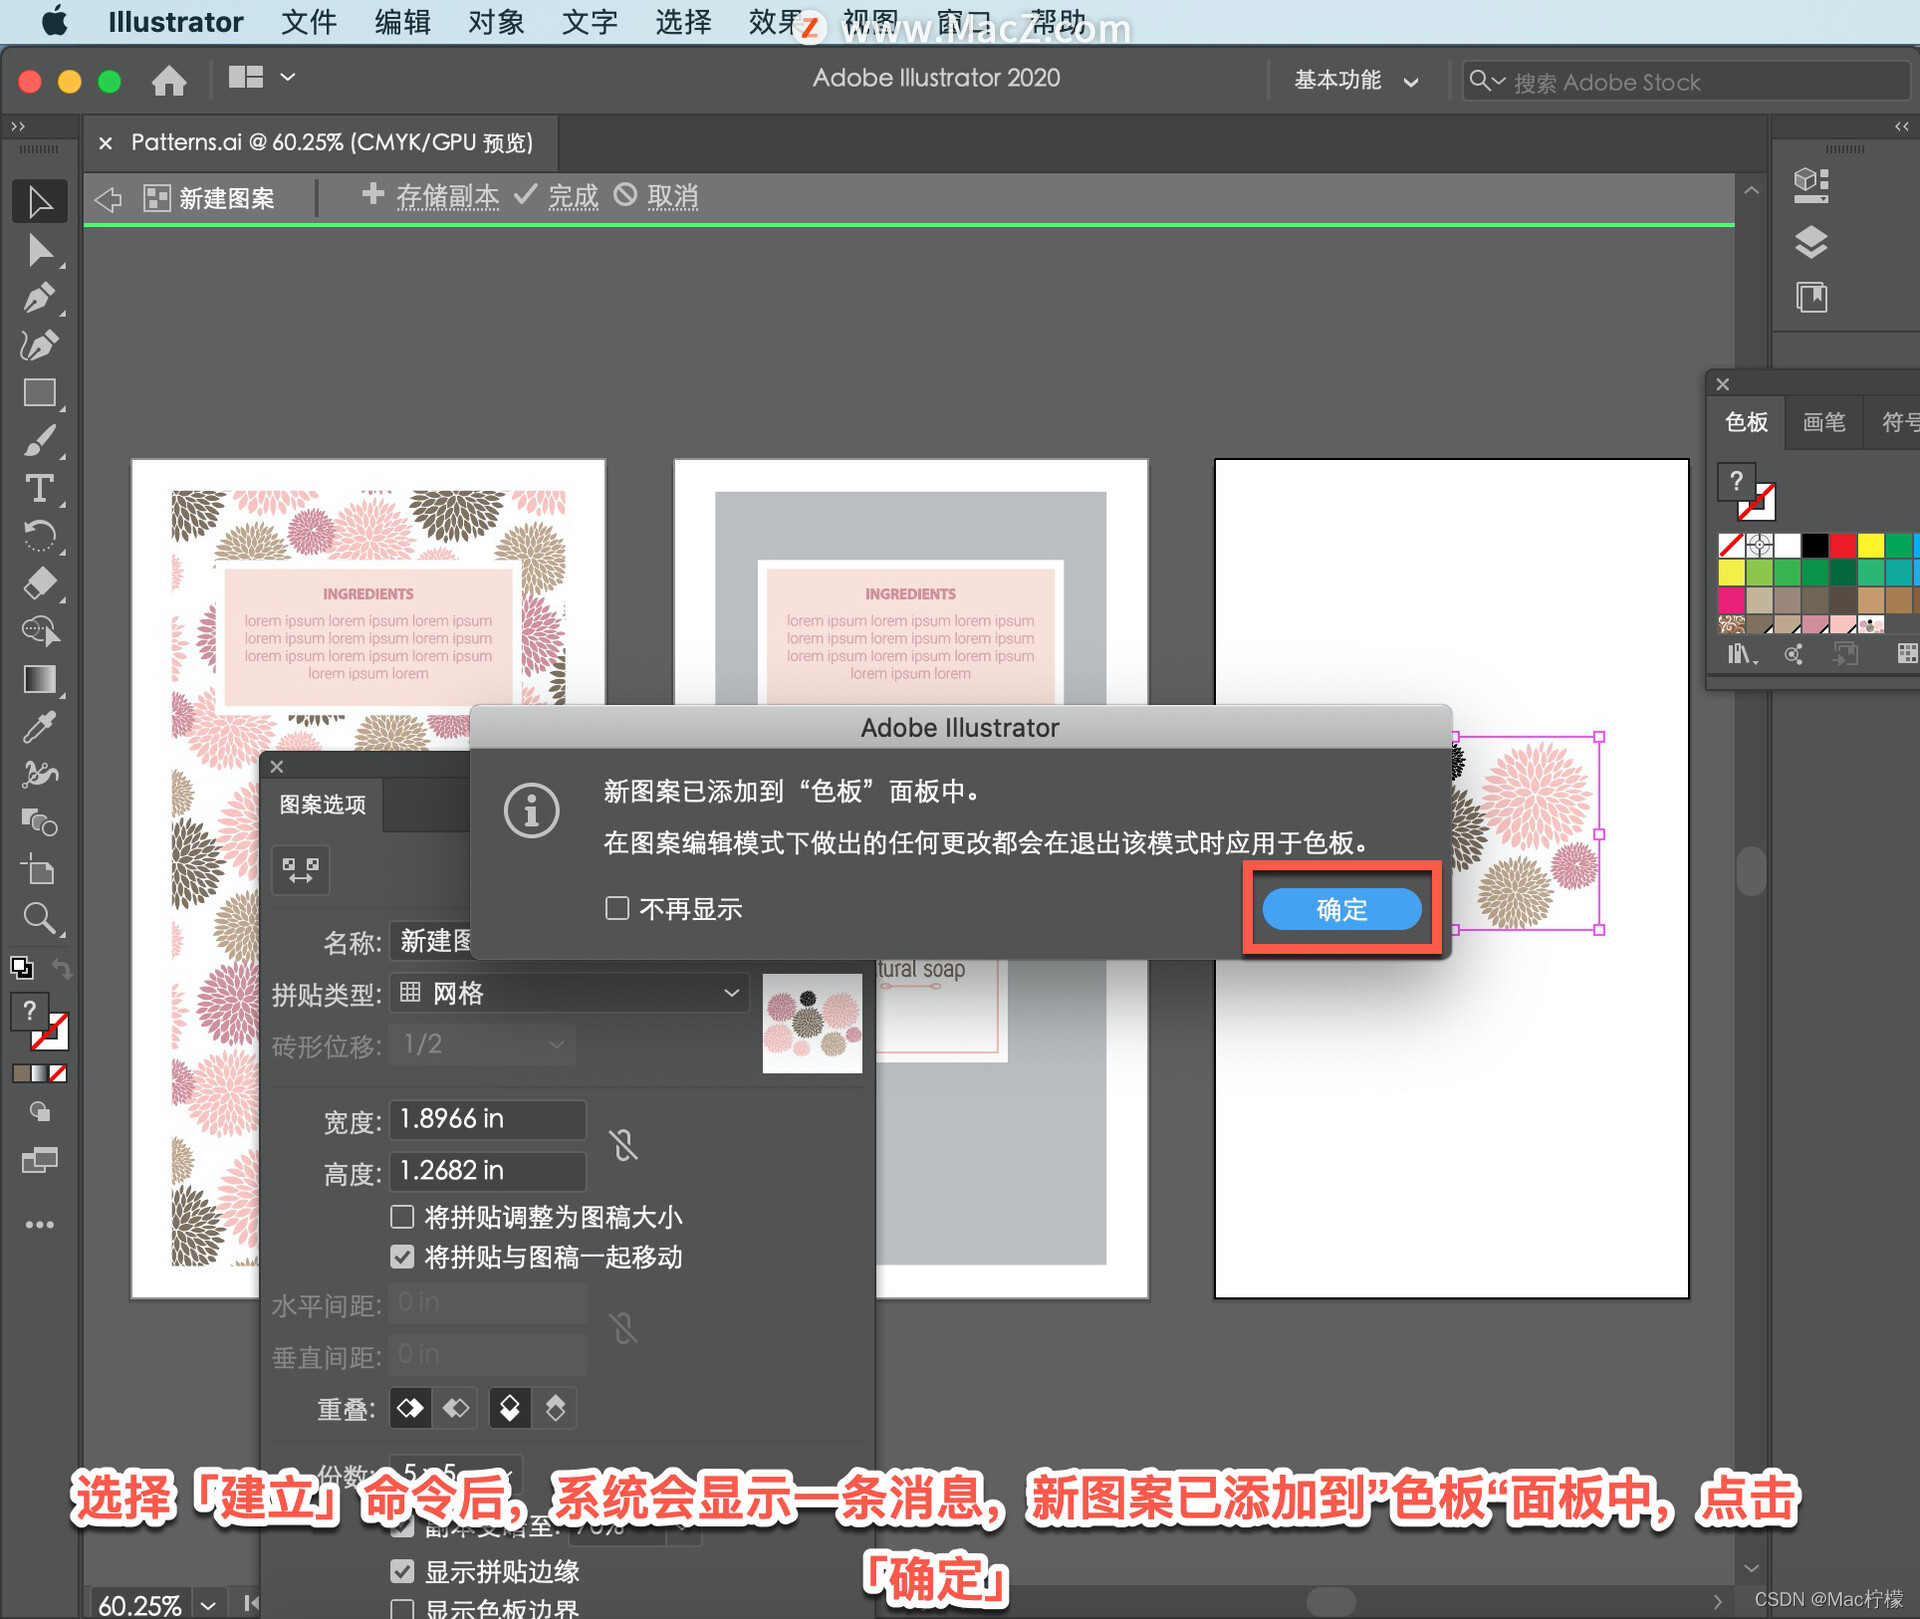Screen dimensions: 1920x1619
Task: Click the Home icon
Action: point(169,80)
